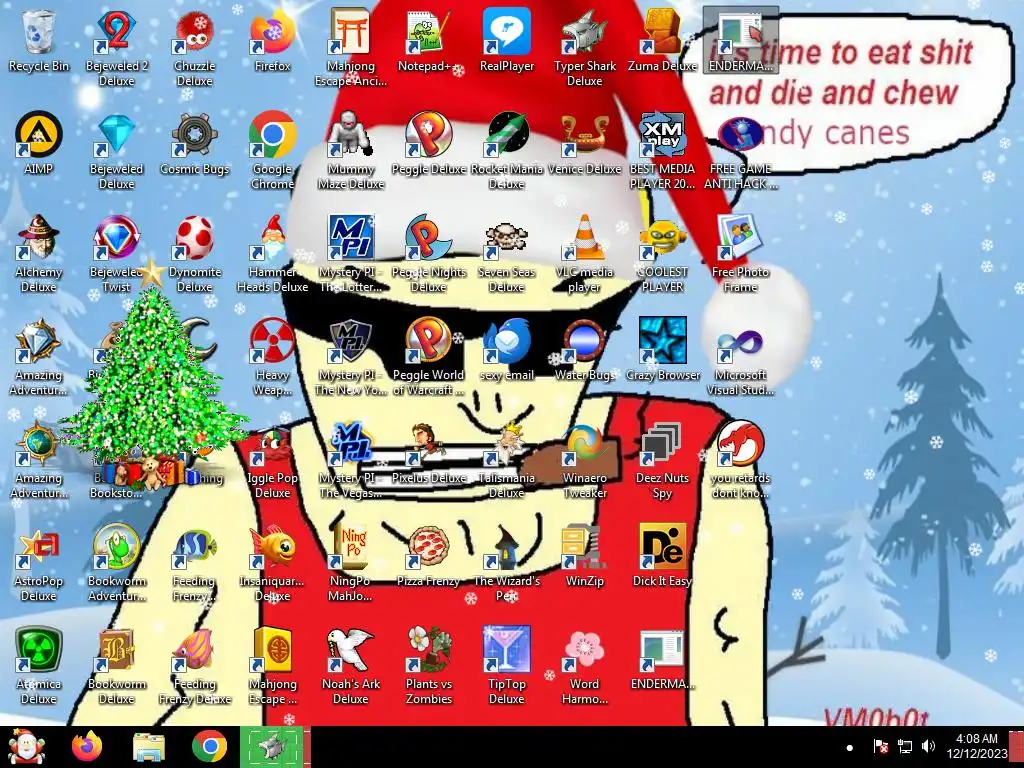Open Bejeweled Deluxe diamond icon
Image resolution: width=1024 pixels, height=768 pixels.
(x=116, y=150)
